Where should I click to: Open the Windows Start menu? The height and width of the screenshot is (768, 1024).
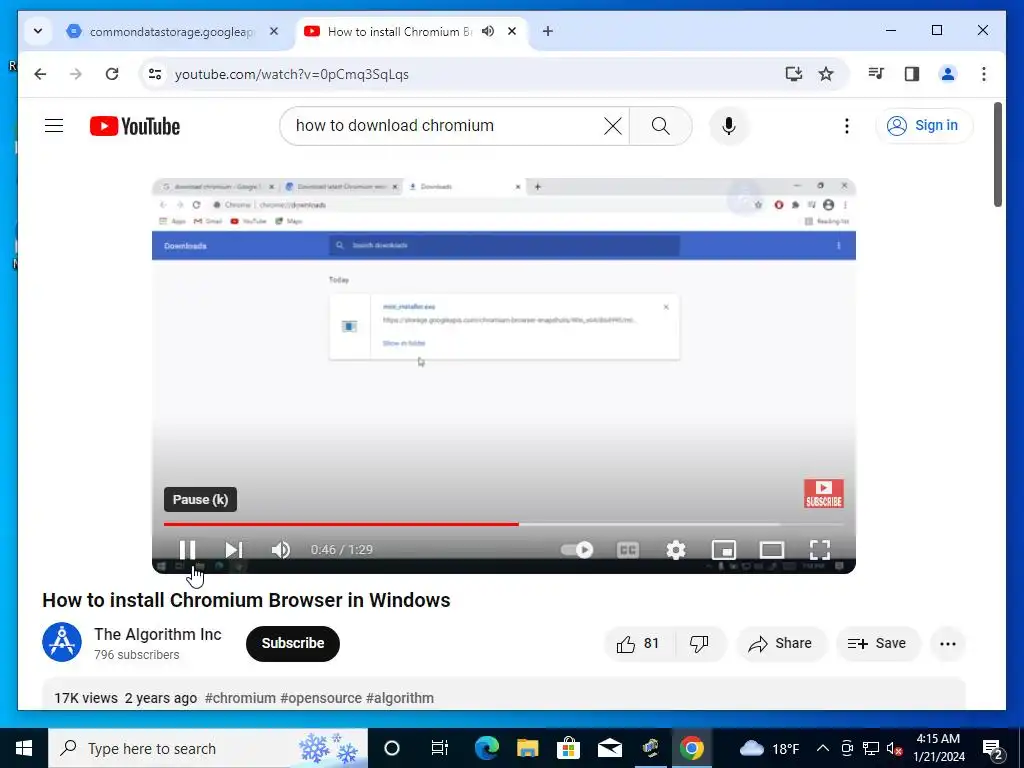click(x=24, y=748)
